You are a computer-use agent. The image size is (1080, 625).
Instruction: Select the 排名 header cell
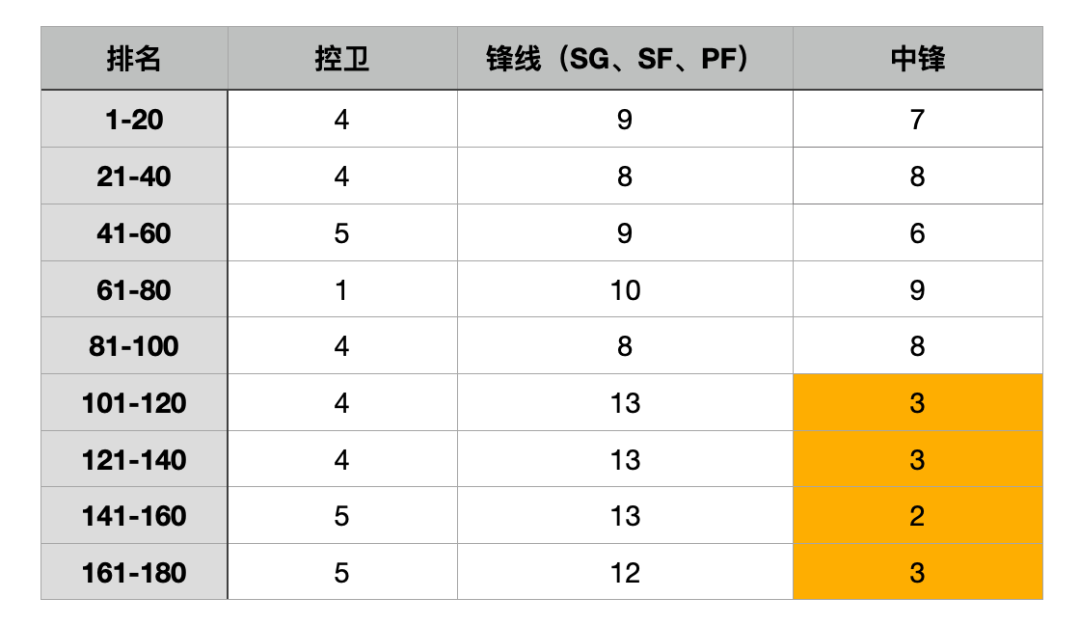point(134,59)
